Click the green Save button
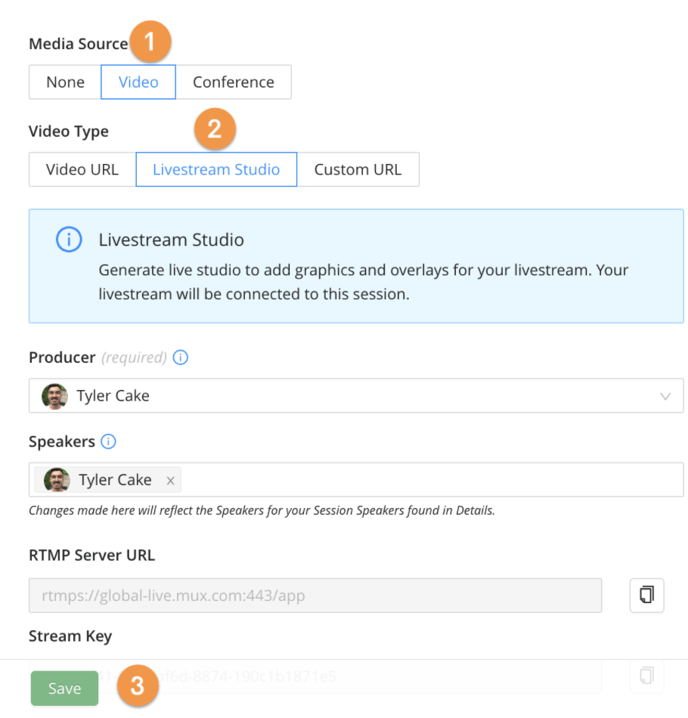Image resolution: width=688 pixels, height=718 pixels. click(65, 688)
